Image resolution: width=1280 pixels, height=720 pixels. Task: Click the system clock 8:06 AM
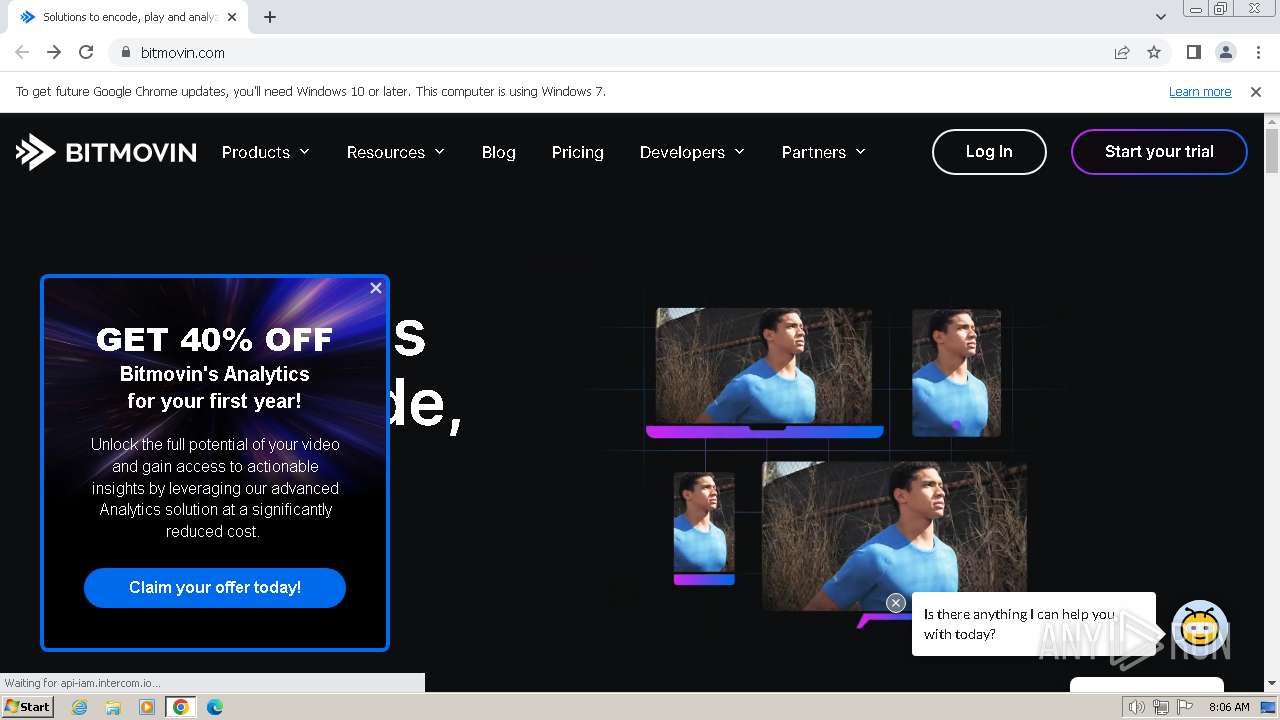[1229, 707]
